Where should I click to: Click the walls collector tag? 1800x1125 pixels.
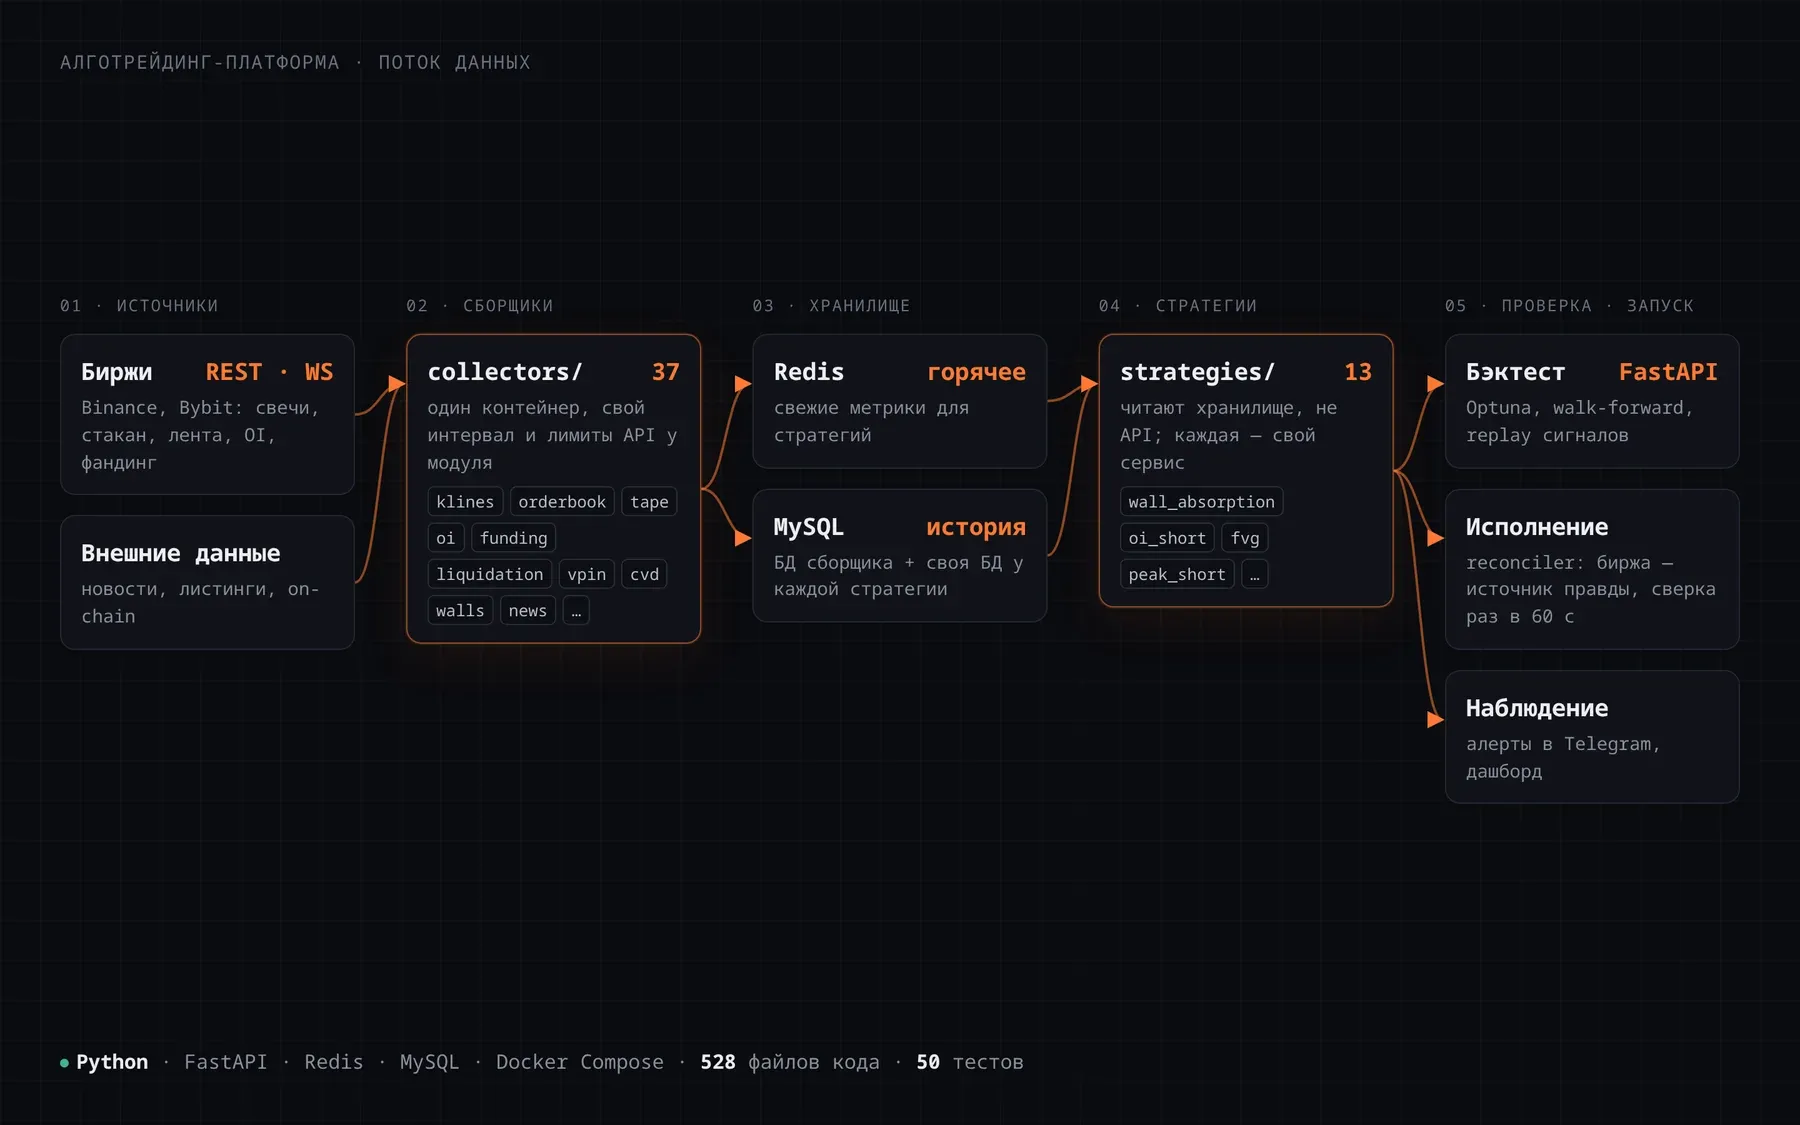tap(460, 610)
